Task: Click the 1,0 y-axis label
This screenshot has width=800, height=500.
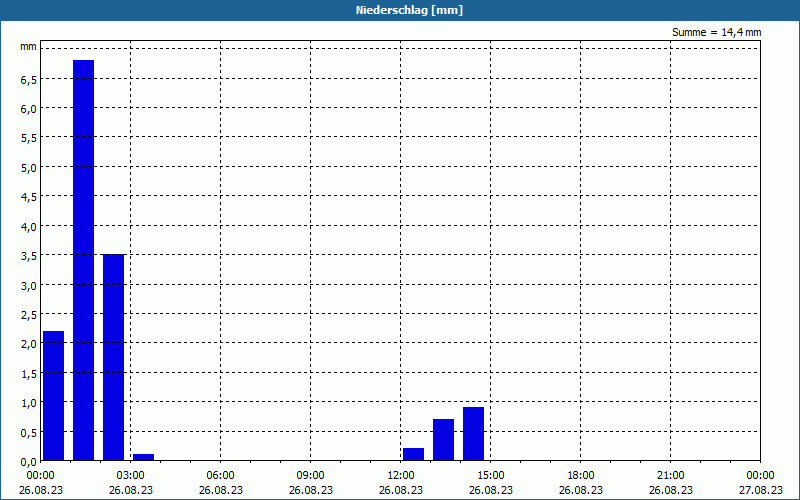Action: 29,403
